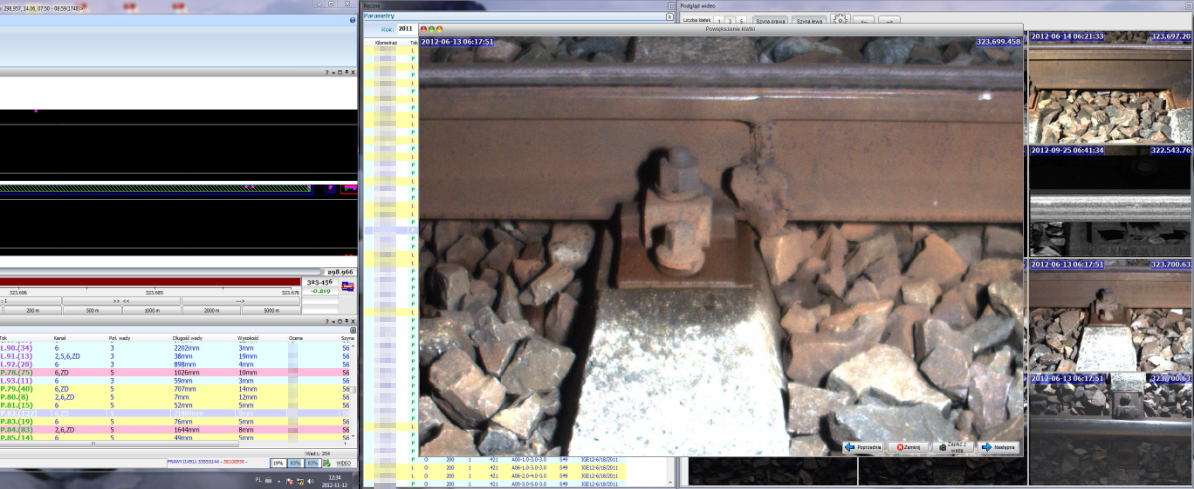Viewport: 1194px width, 489px height.
Task: Toggle the 19% zoom level button
Action: (279, 463)
